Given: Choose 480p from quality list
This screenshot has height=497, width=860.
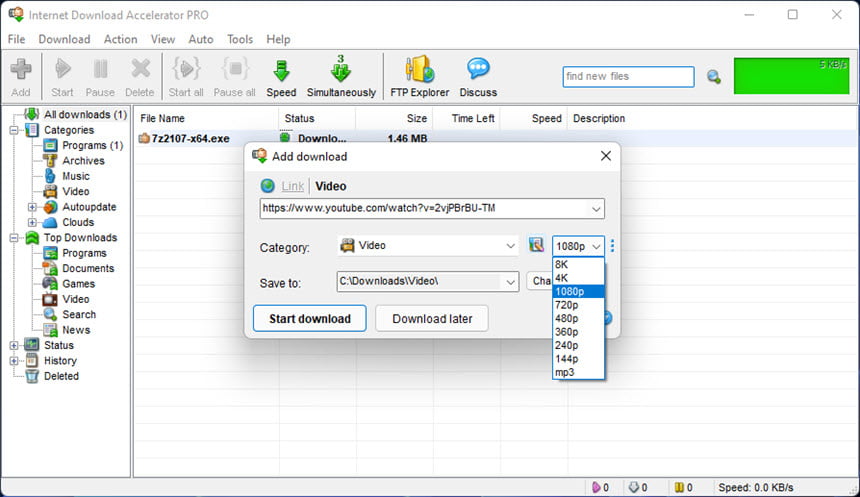Looking at the screenshot, I should pyautogui.click(x=578, y=318).
